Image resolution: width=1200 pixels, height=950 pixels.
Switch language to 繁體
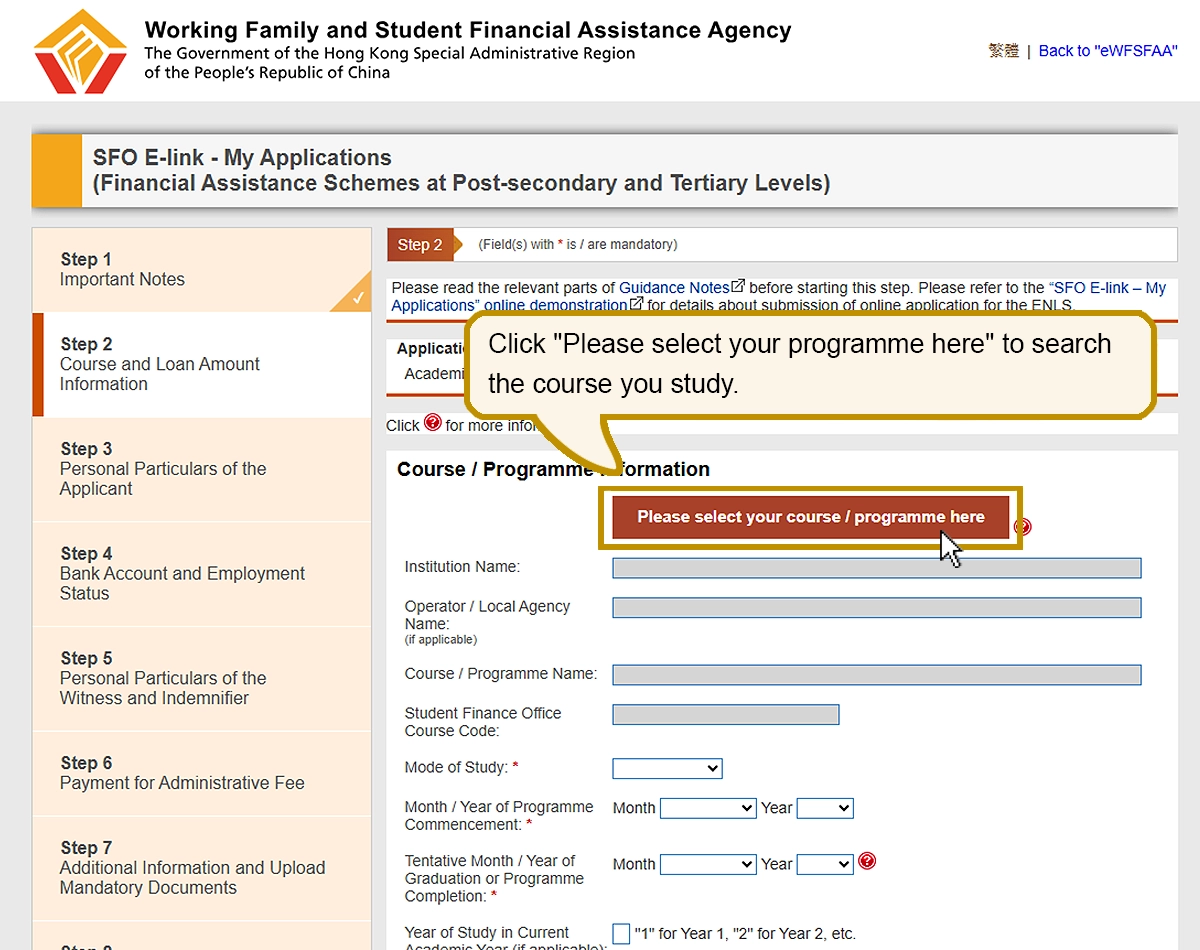click(x=1003, y=51)
